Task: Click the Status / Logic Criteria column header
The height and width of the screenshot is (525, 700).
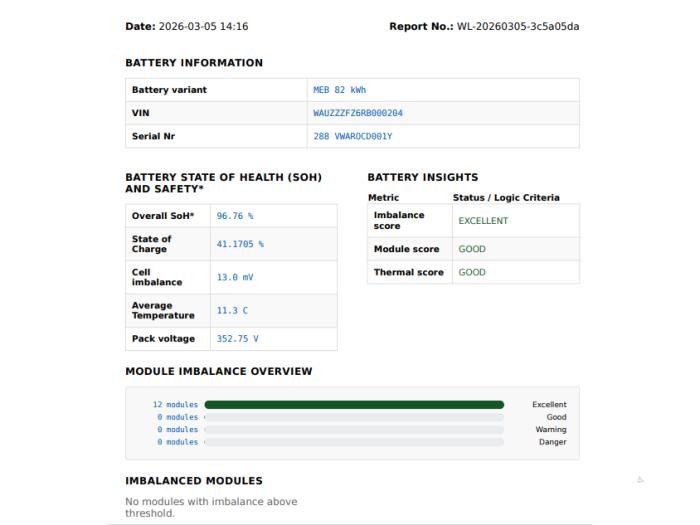Action: (x=506, y=197)
